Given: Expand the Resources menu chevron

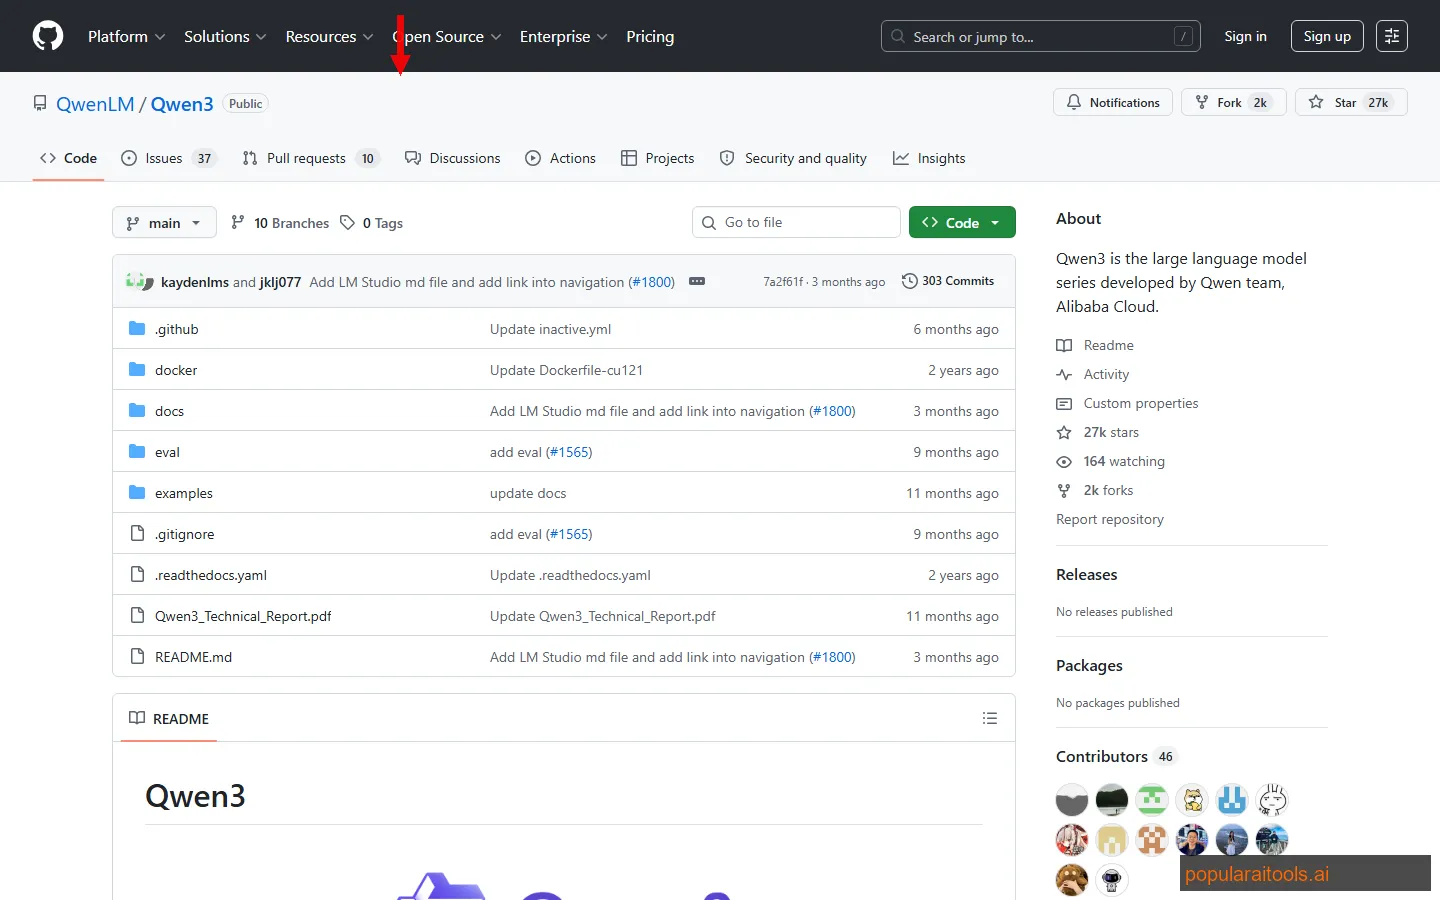Looking at the screenshot, I should [x=368, y=37].
